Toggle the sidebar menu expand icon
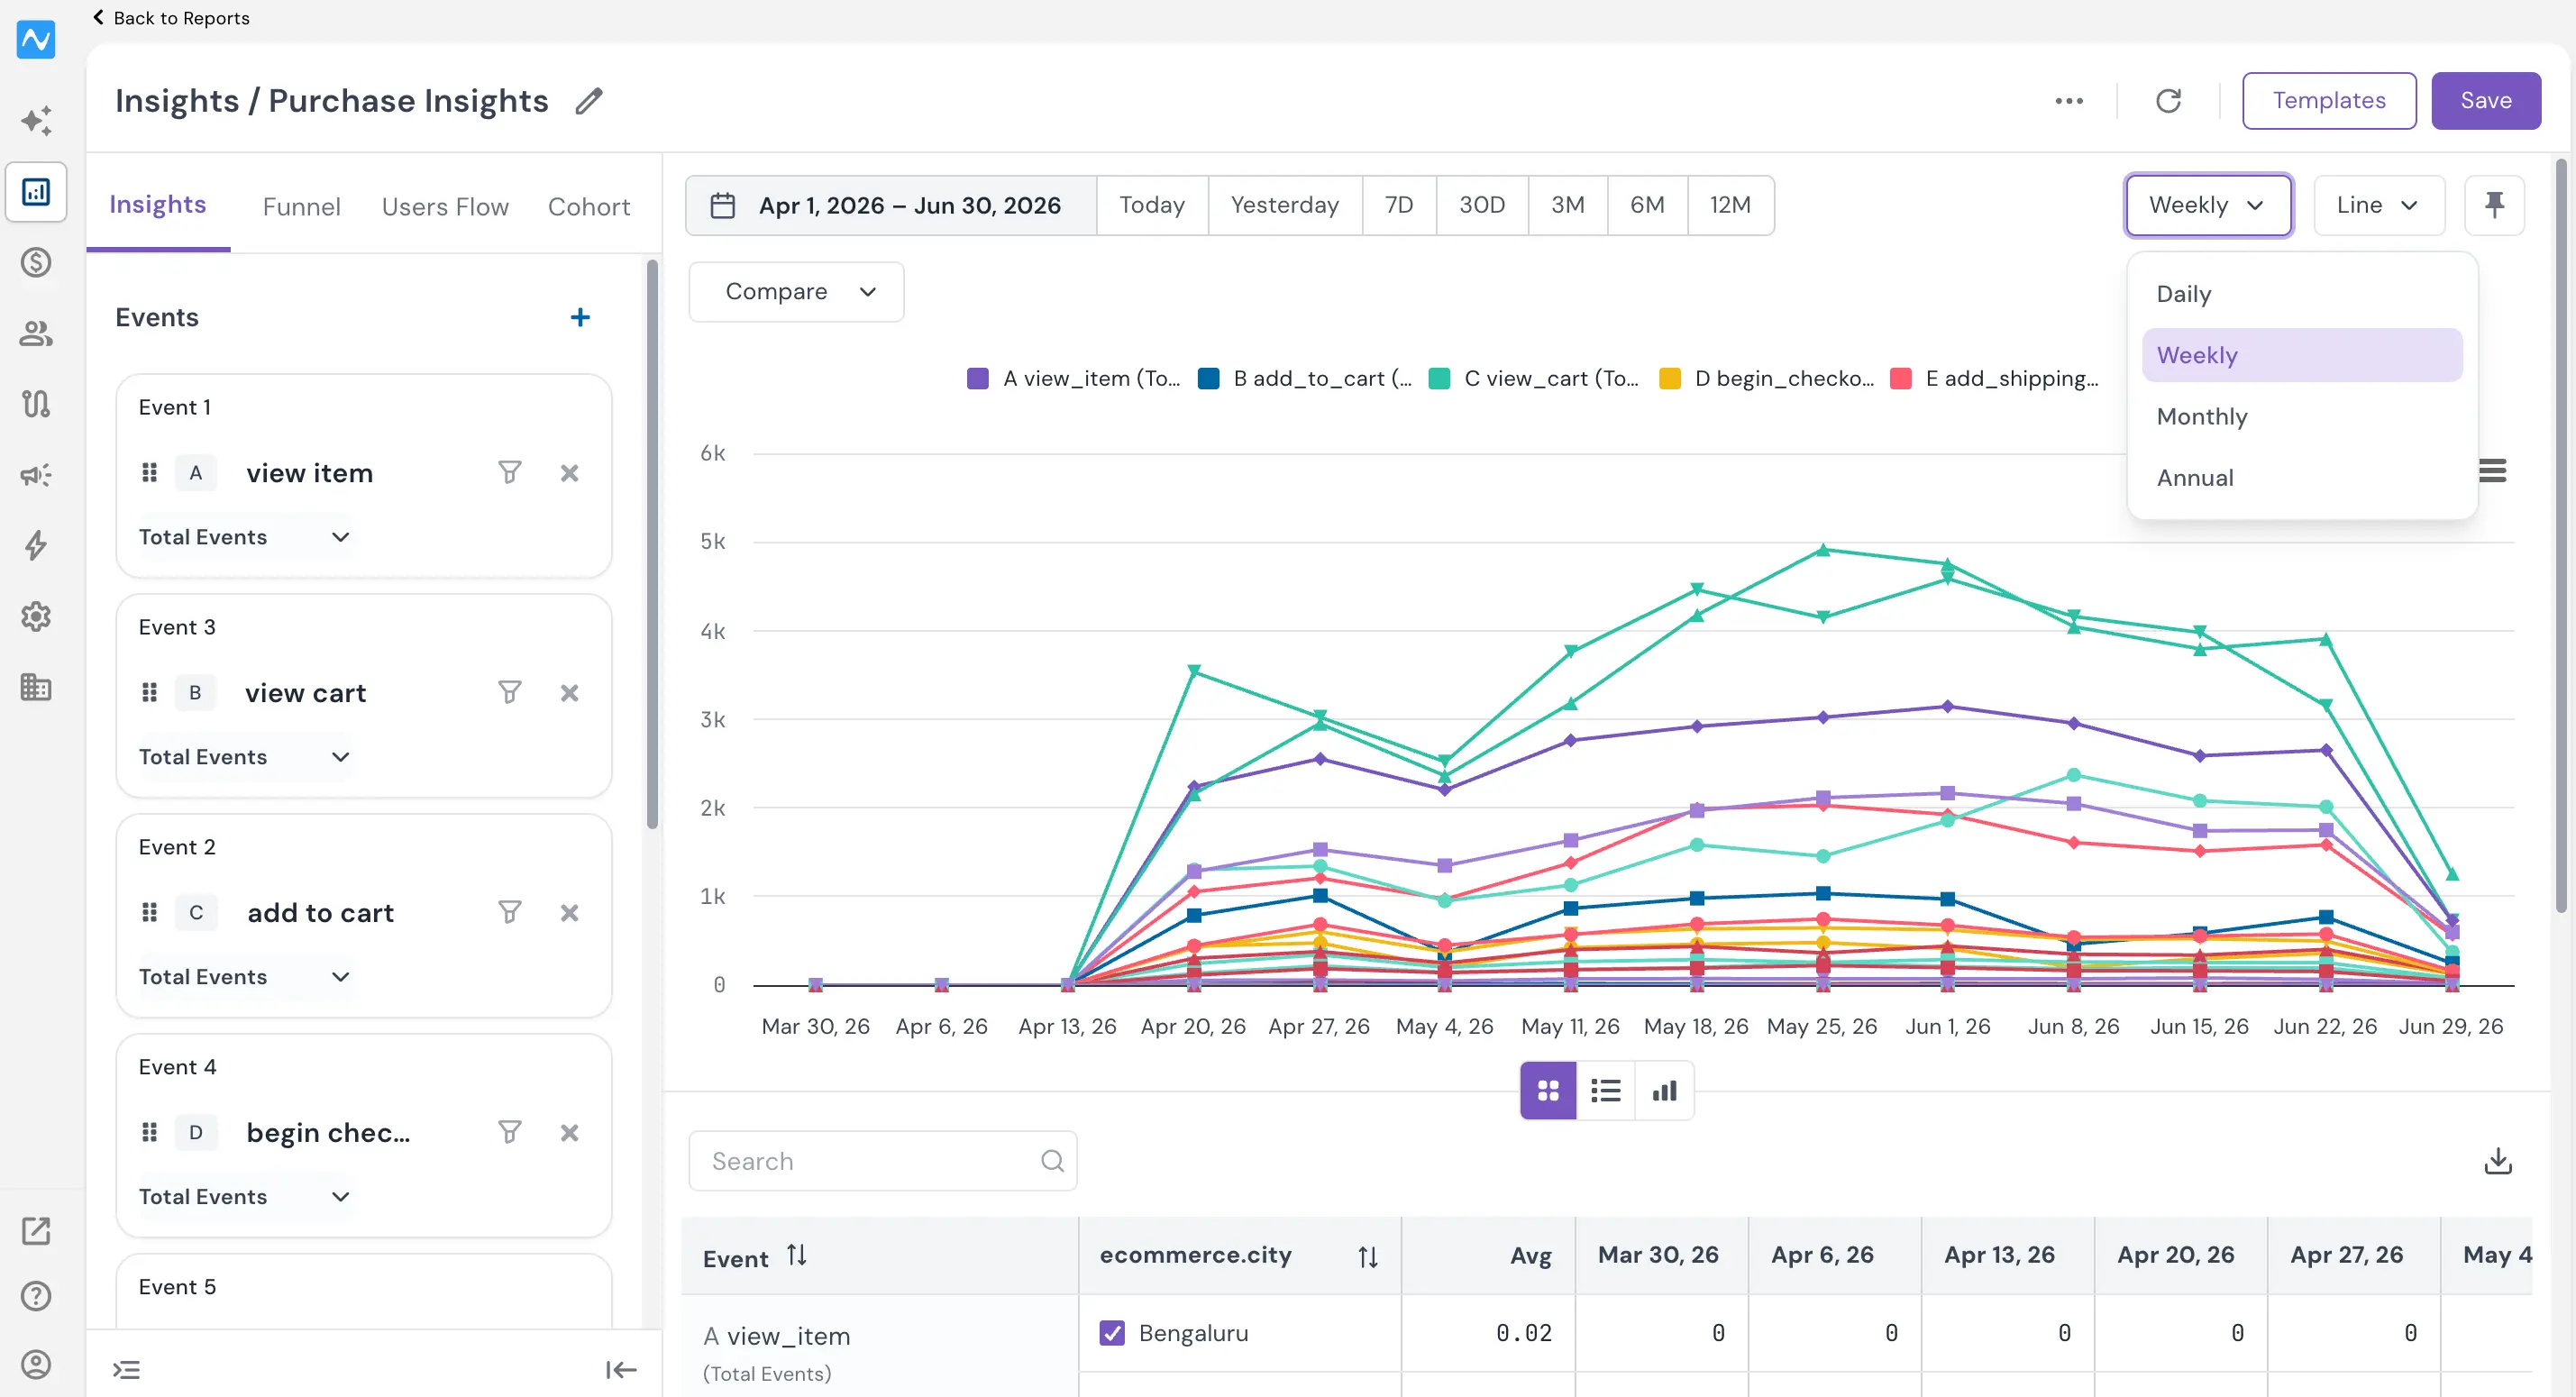Image resolution: width=2576 pixels, height=1397 pixels. point(127,1371)
